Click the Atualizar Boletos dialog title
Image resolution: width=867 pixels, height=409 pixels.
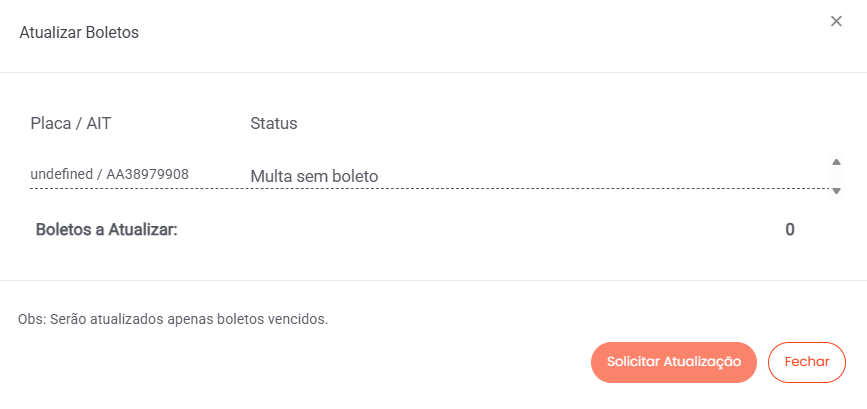tap(79, 33)
